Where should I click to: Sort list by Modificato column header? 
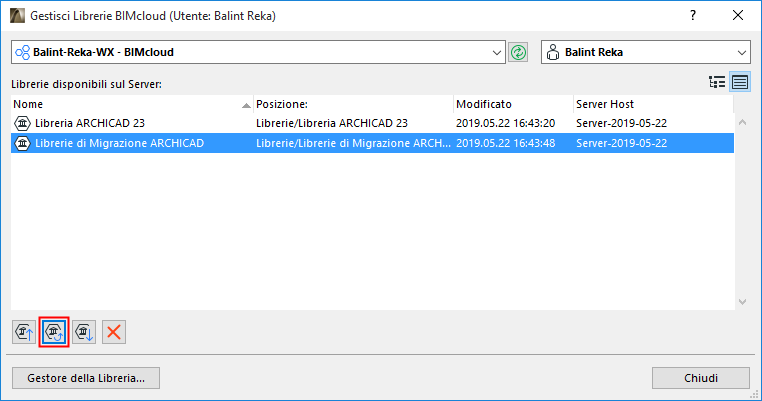(513, 104)
